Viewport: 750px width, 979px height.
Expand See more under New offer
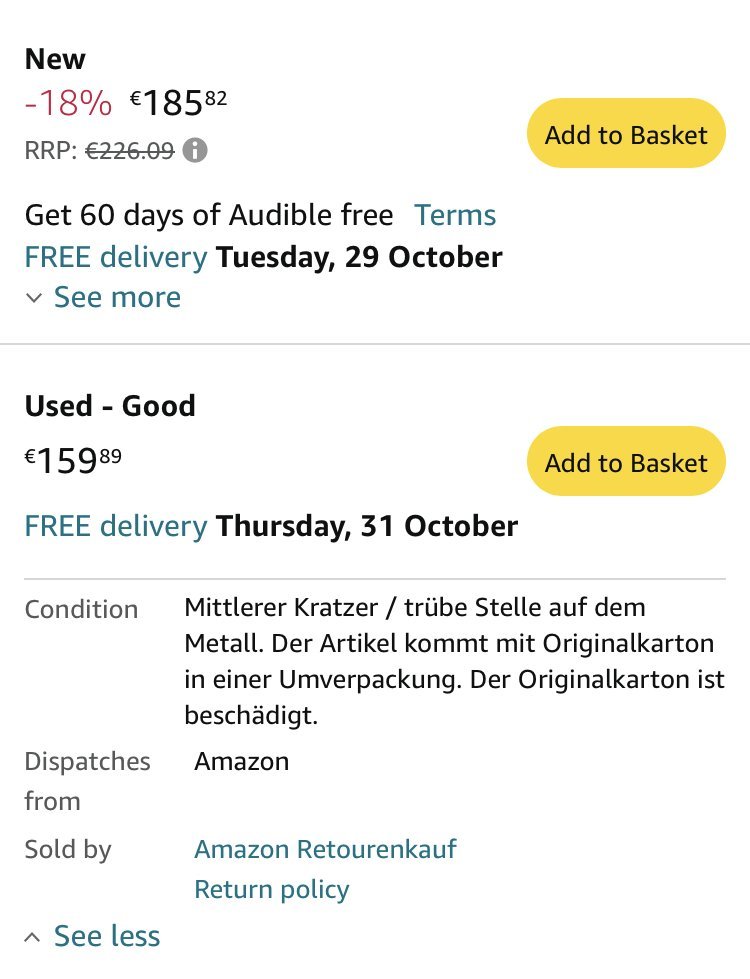coord(117,297)
